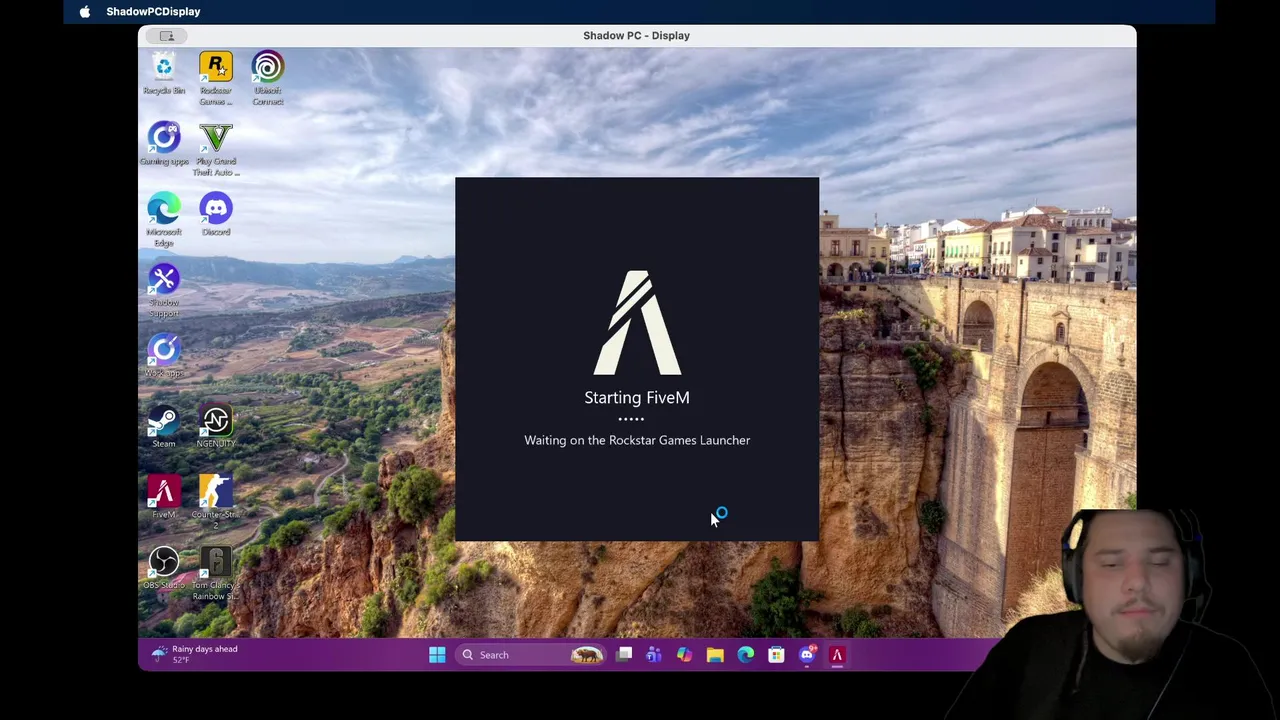Select Tom Clancy's Rainbow Six shortcut
1280x720 pixels.
[x=216, y=573]
